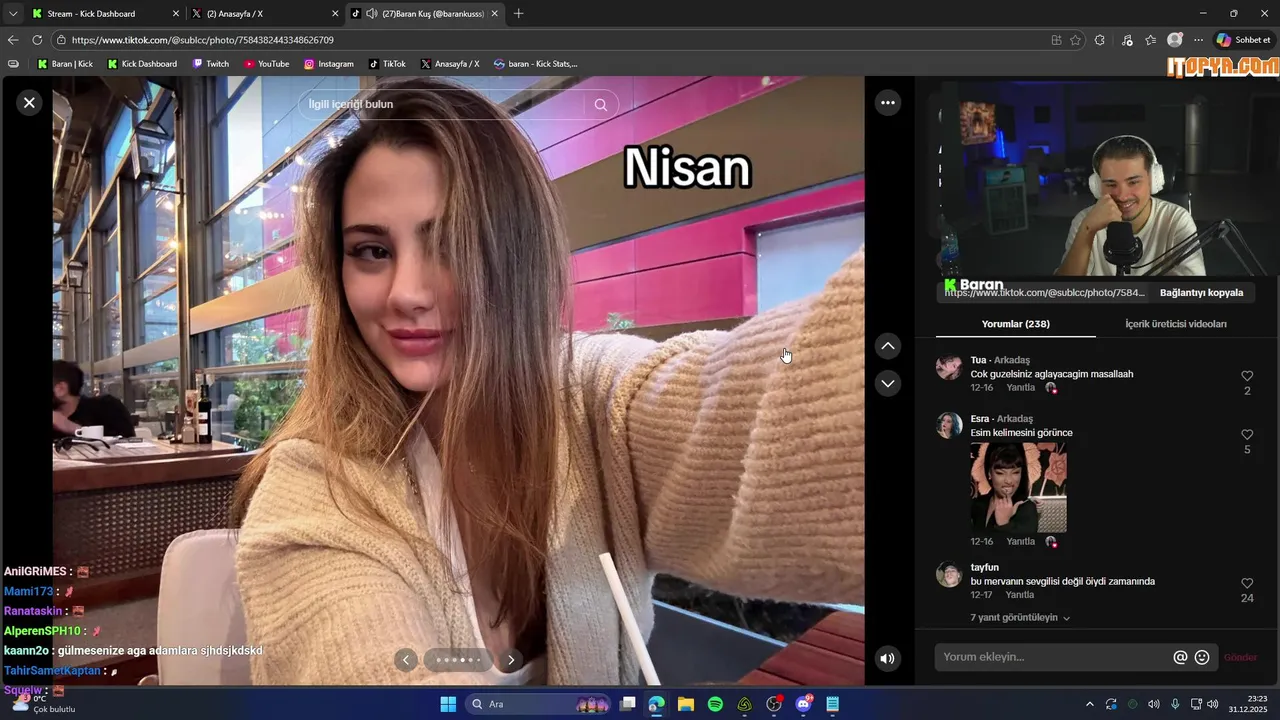The height and width of the screenshot is (720, 1280).
Task: Switch to Stream - Kick Dashboard tab
Action: pyautogui.click(x=105, y=14)
